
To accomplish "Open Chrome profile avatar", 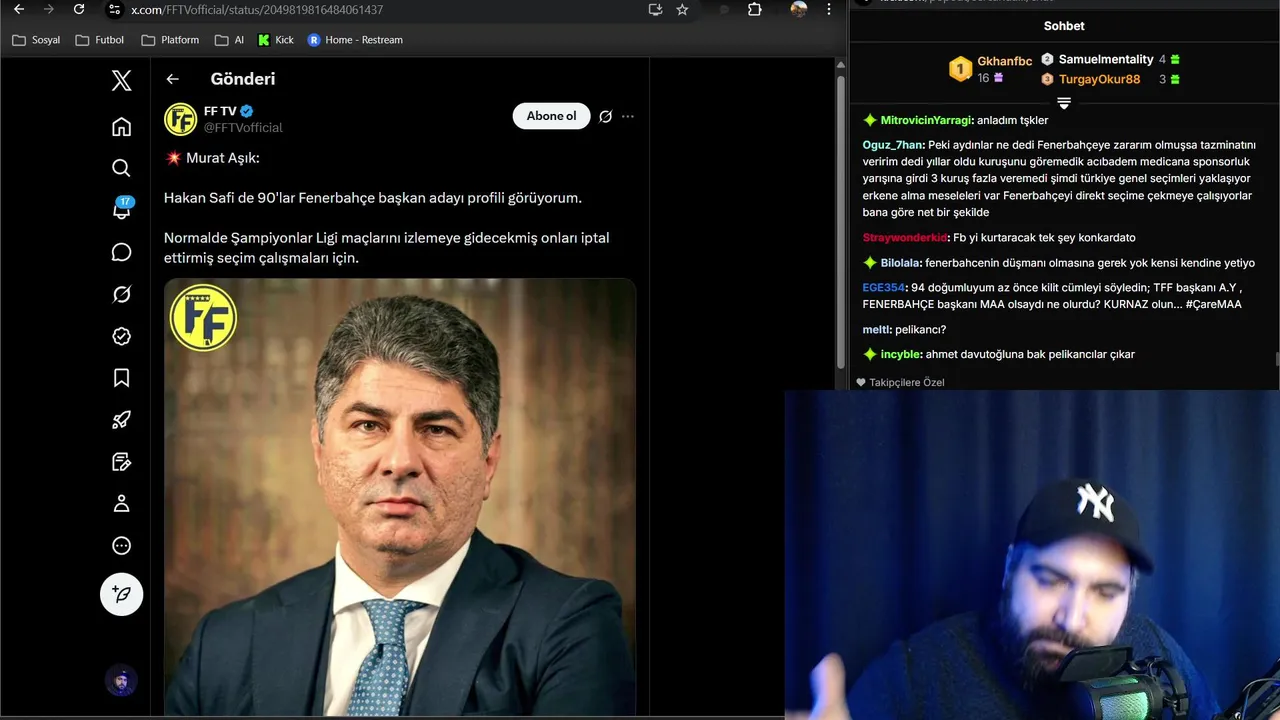I will click(x=798, y=9).
